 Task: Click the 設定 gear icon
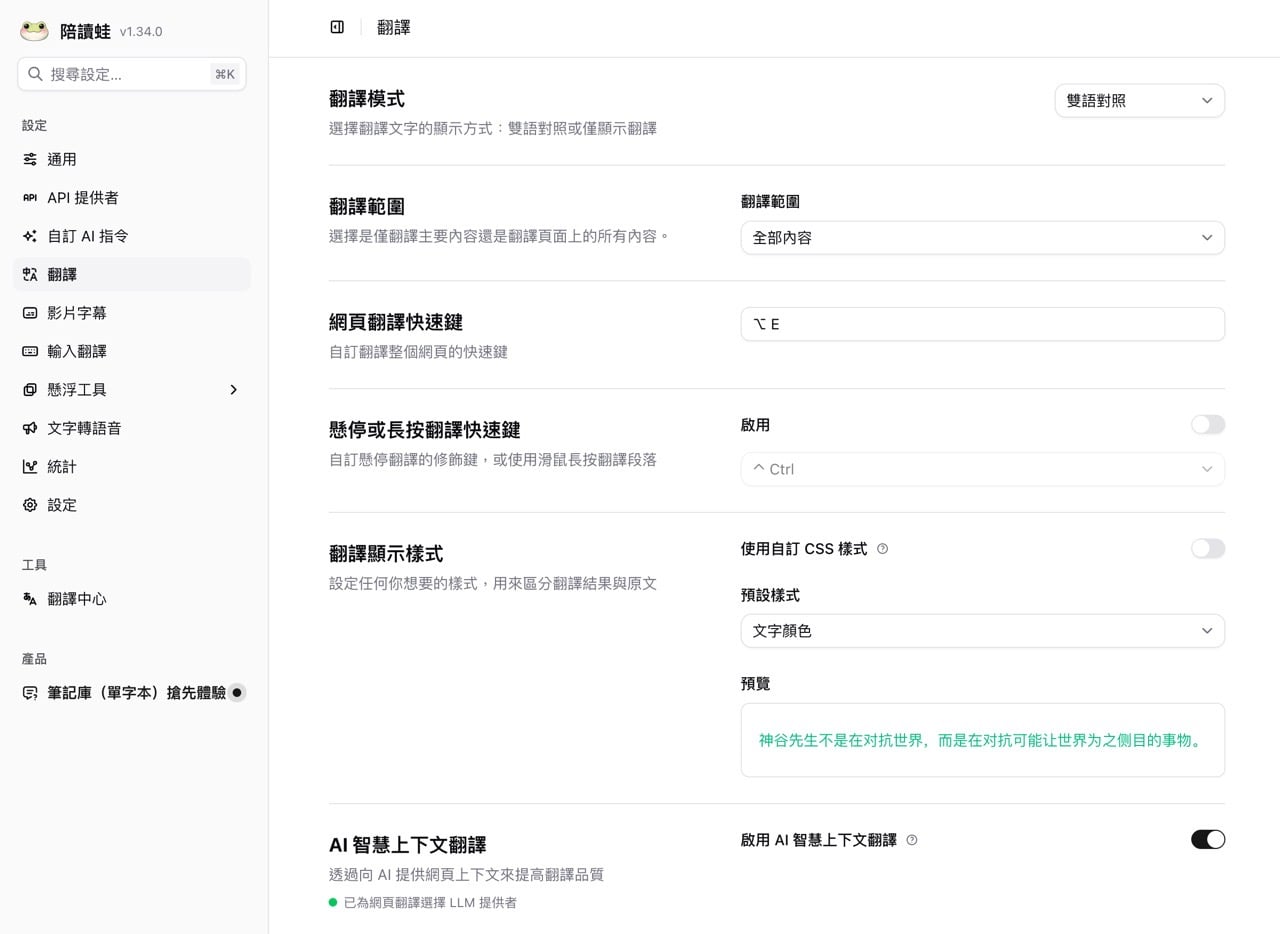[30, 505]
